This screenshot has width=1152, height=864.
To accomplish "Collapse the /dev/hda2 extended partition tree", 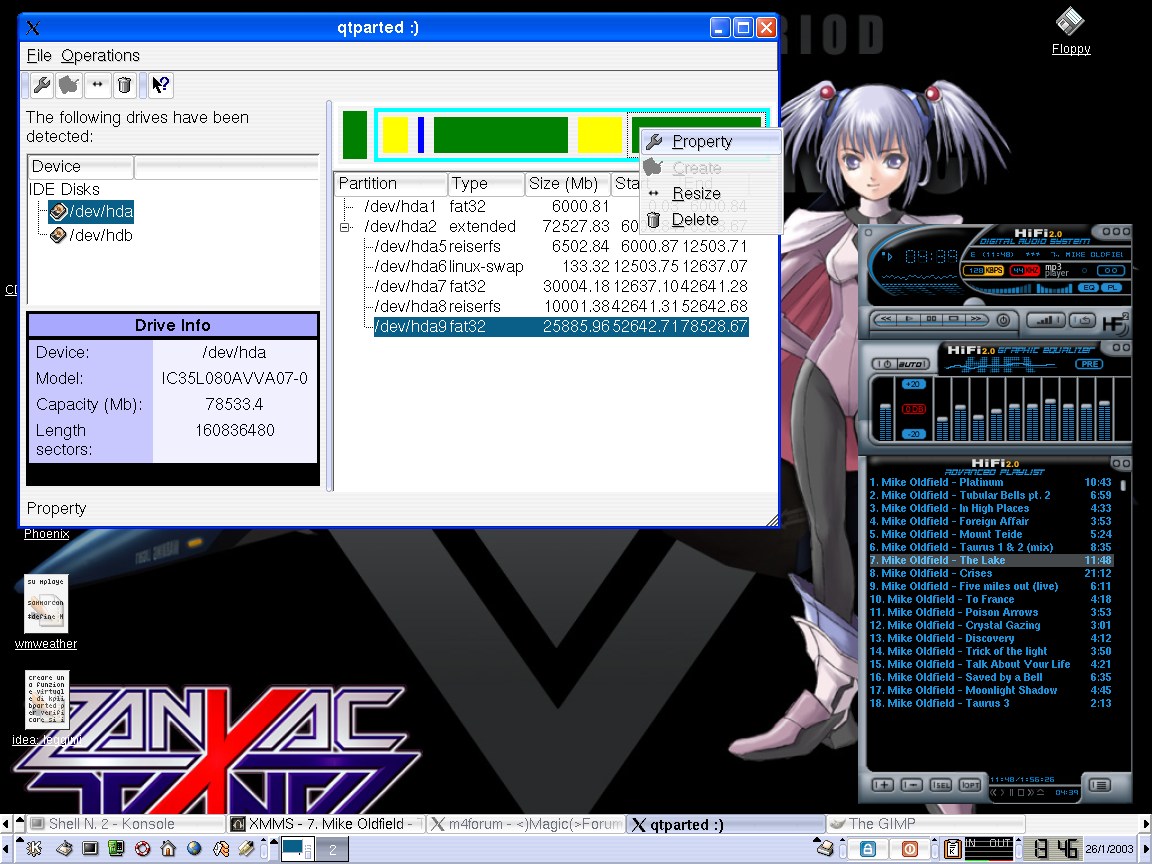I will (346, 227).
